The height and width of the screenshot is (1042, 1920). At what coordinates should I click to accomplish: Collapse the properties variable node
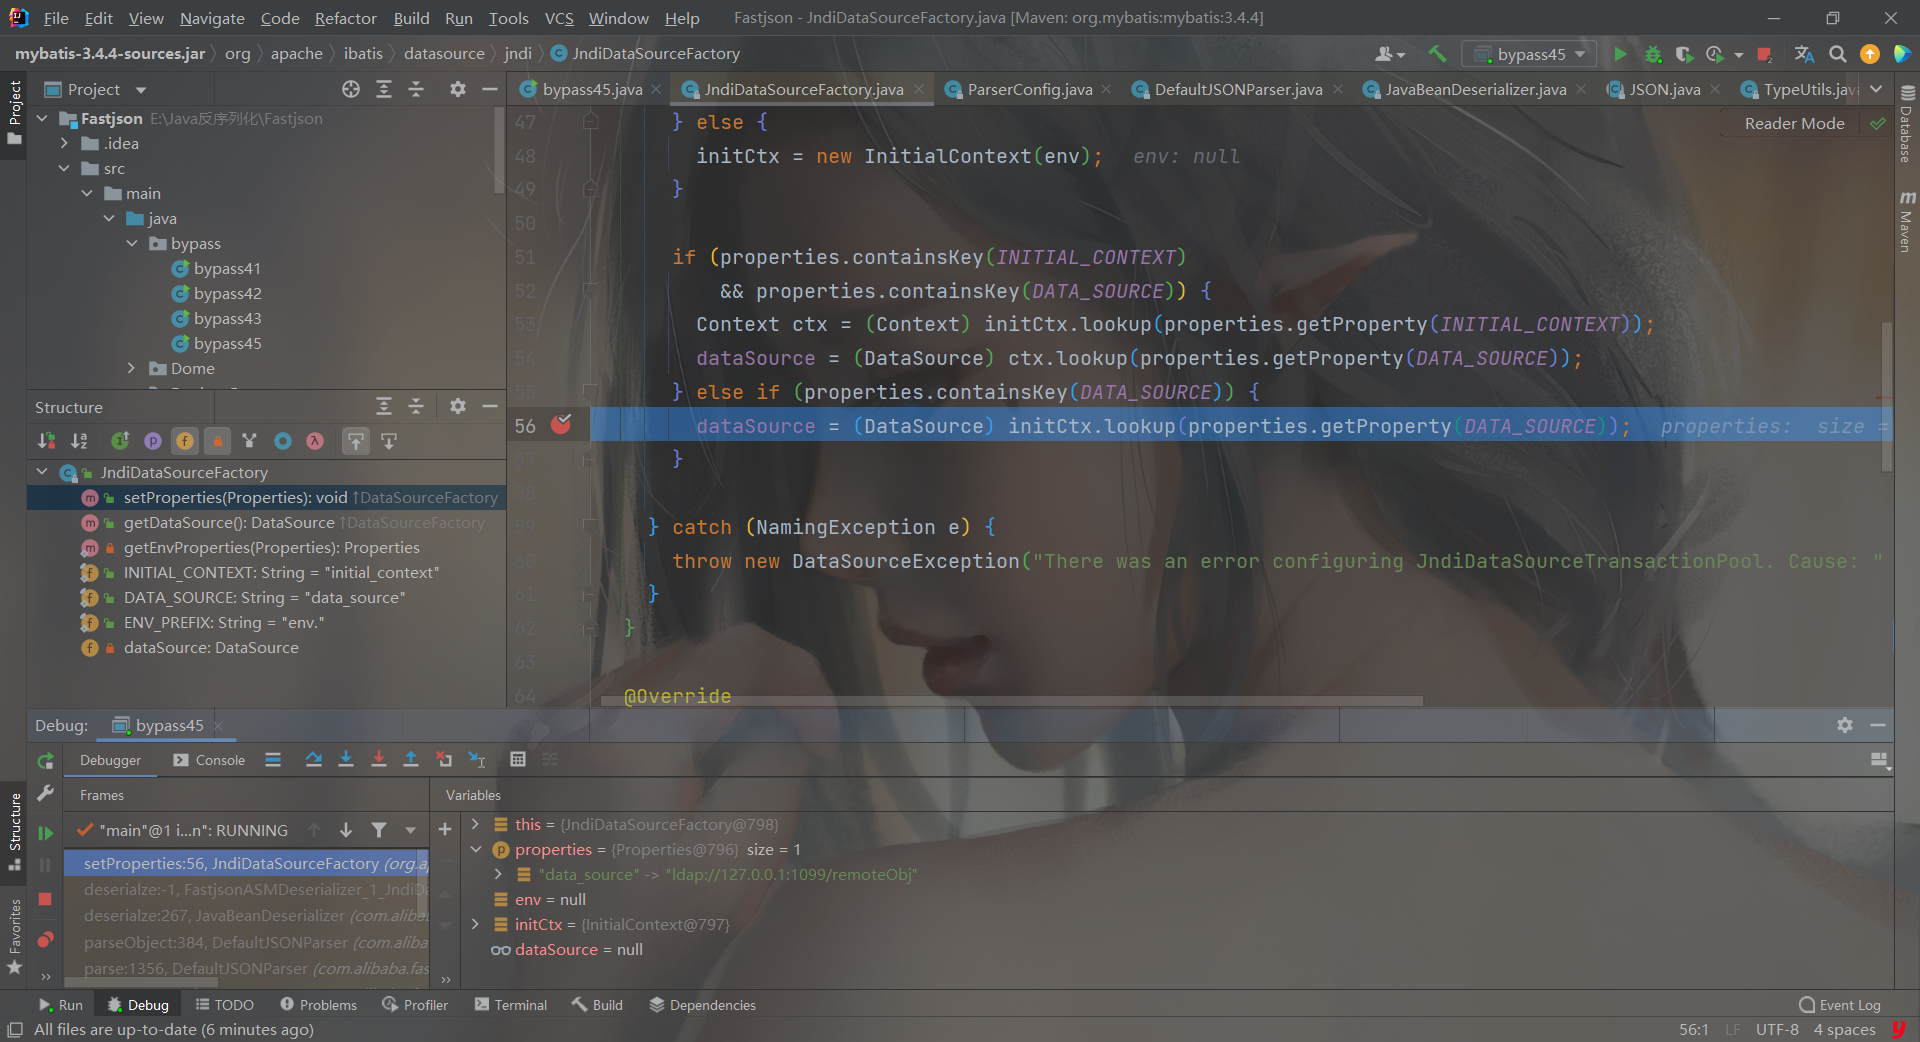(x=476, y=849)
